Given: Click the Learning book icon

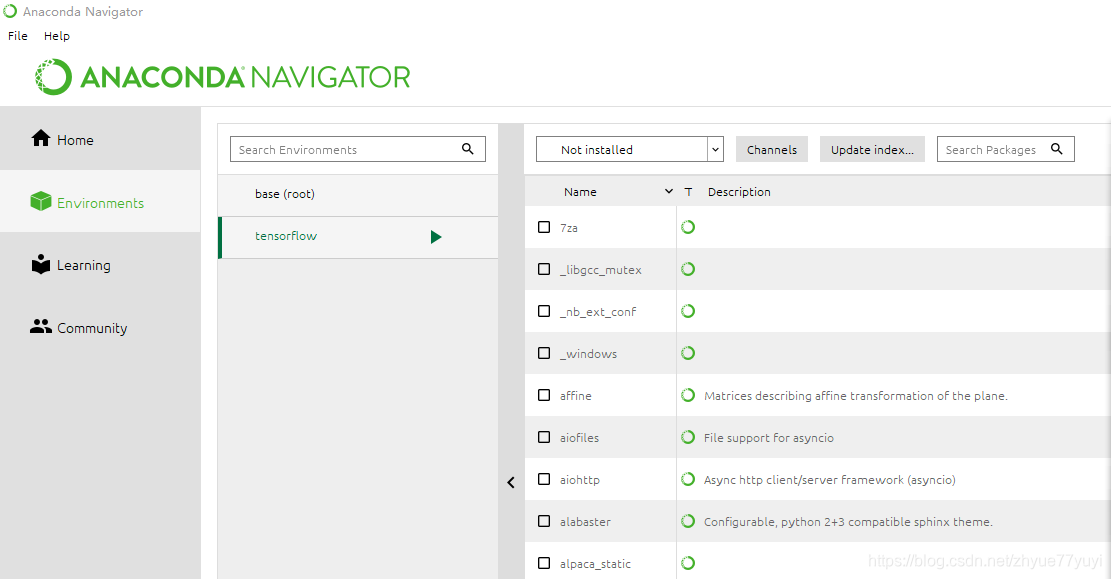Looking at the screenshot, I should click(41, 264).
